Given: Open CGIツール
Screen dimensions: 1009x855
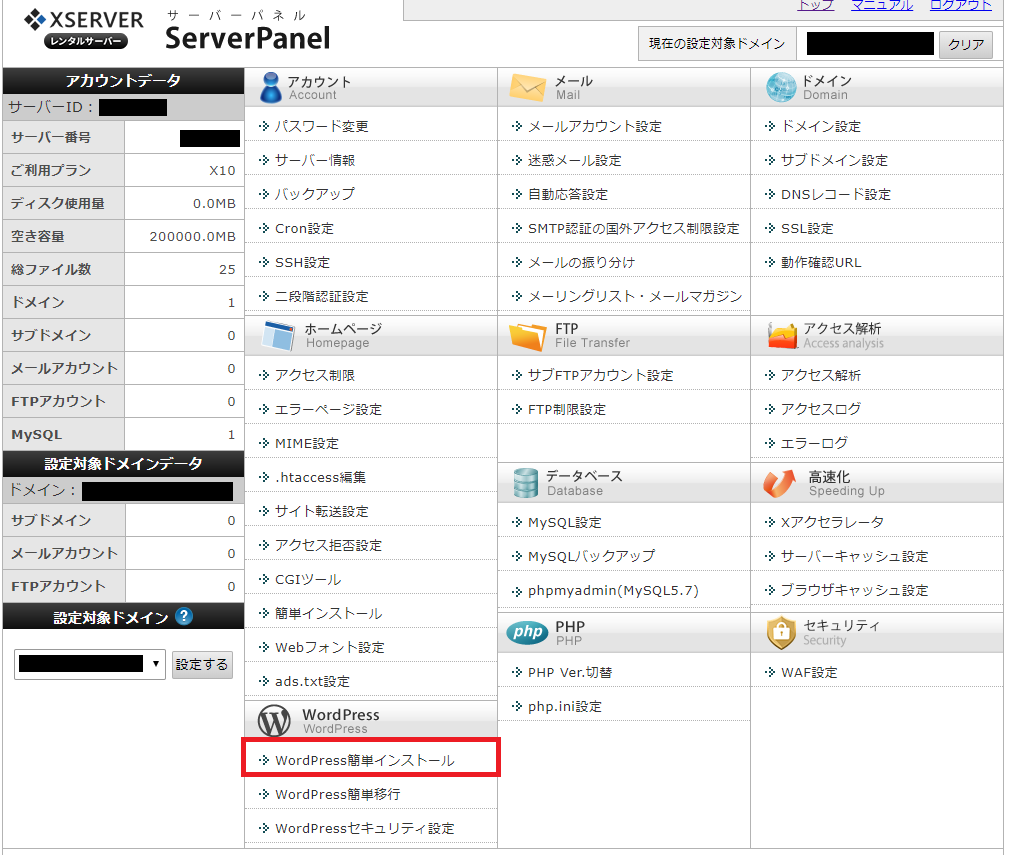Looking at the screenshot, I should point(308,580).
